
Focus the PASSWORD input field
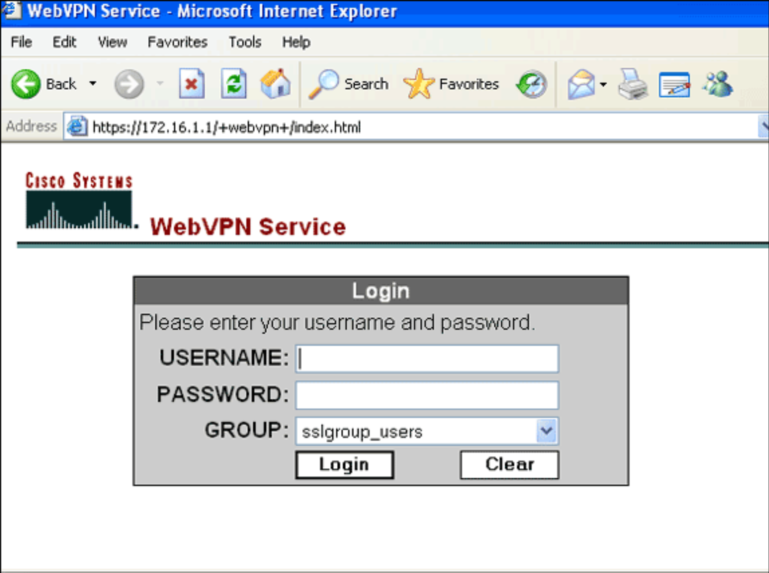tap(427, 395)
